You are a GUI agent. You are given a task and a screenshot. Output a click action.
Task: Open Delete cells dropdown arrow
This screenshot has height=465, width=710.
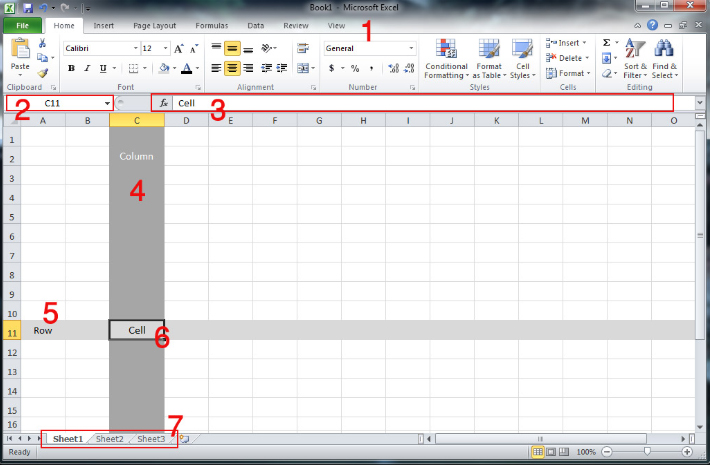coord(587,58)
